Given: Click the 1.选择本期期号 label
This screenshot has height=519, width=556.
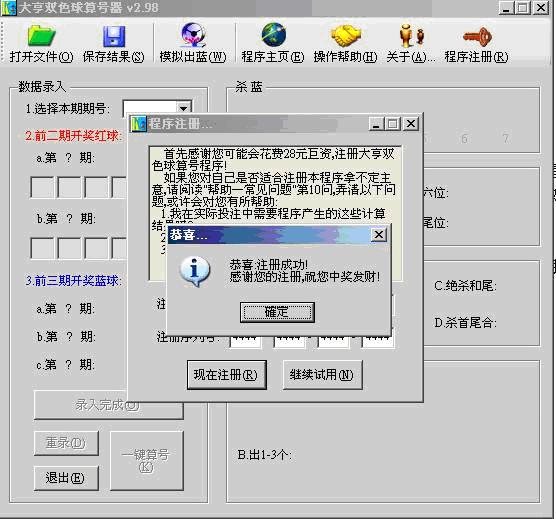Looking at the screenshot, I should 67,109.
